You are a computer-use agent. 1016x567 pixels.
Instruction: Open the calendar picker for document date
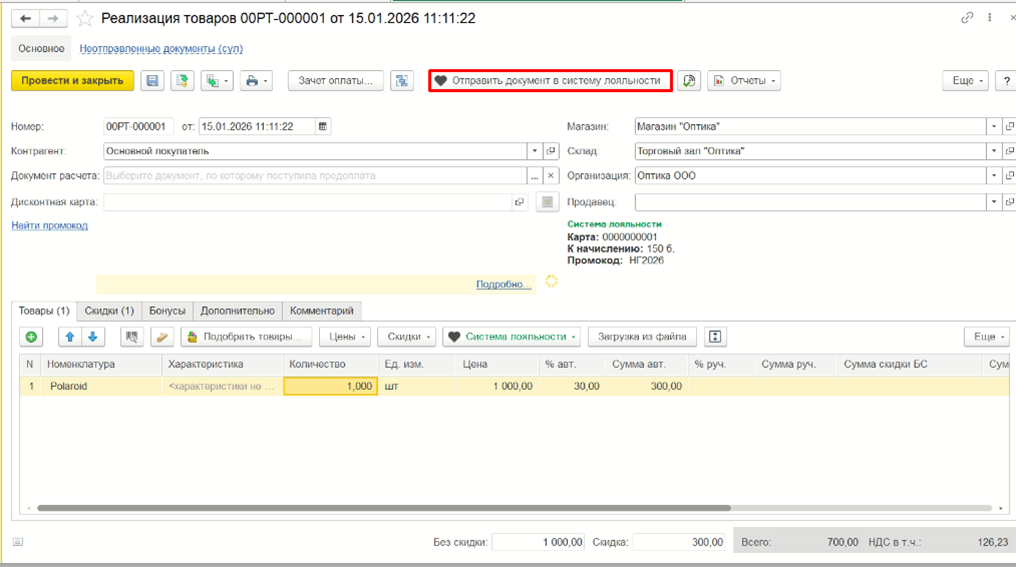pos(323,126)
